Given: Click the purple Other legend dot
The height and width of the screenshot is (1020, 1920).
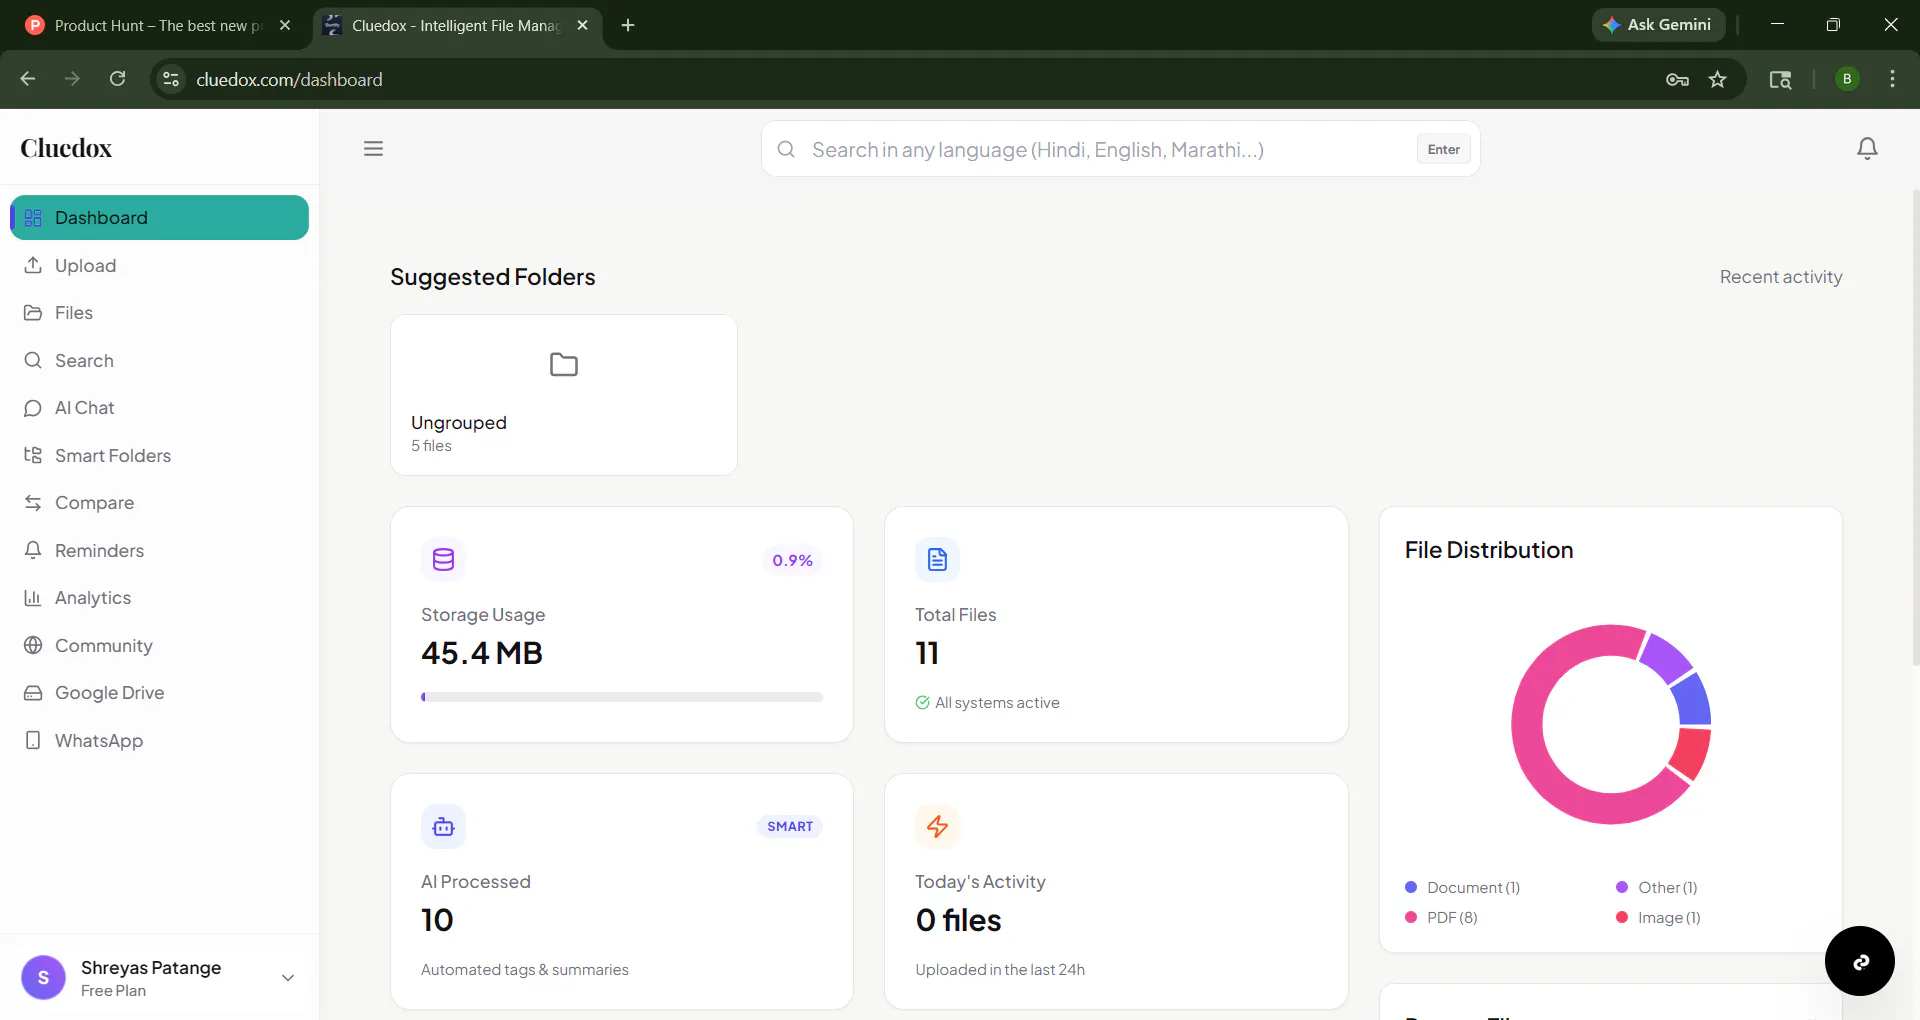Looking at the screenshot, I should coord(1622,887).
